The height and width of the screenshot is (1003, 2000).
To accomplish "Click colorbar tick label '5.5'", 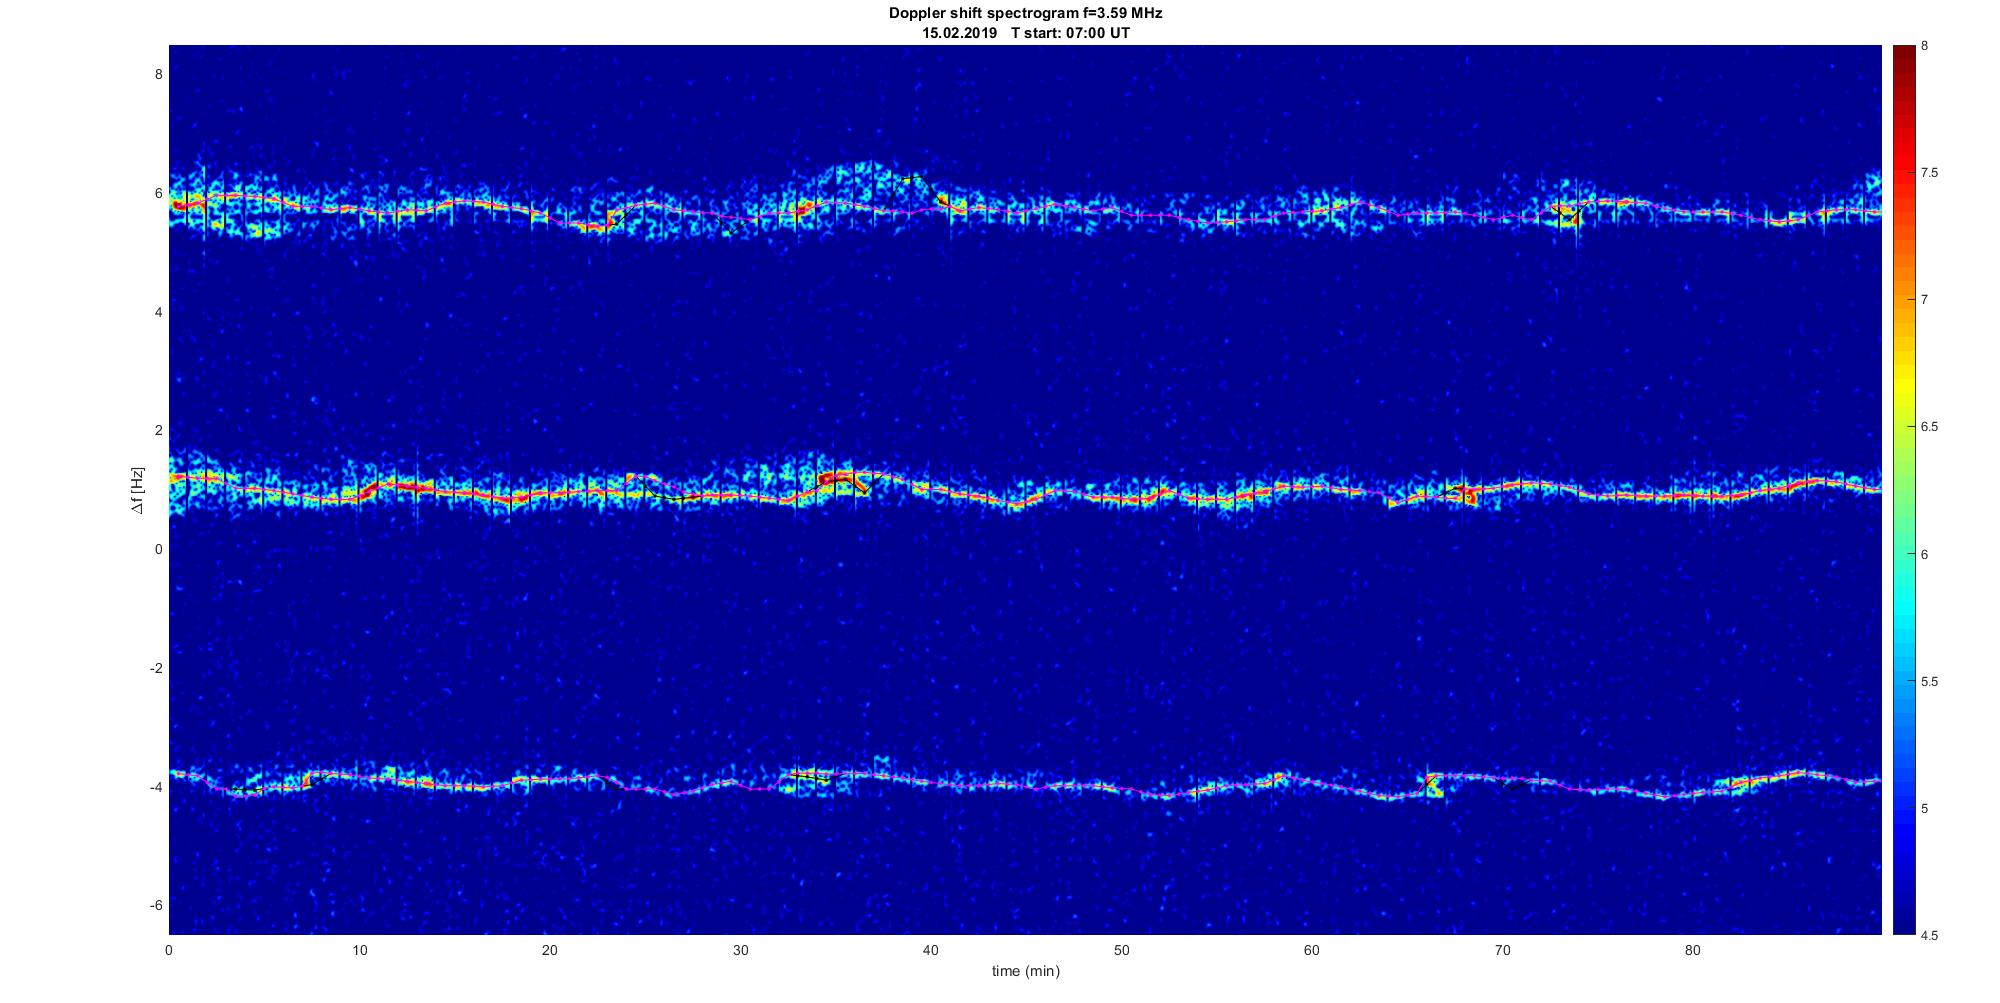I will pyautogui.click(x=1929, y=682).
